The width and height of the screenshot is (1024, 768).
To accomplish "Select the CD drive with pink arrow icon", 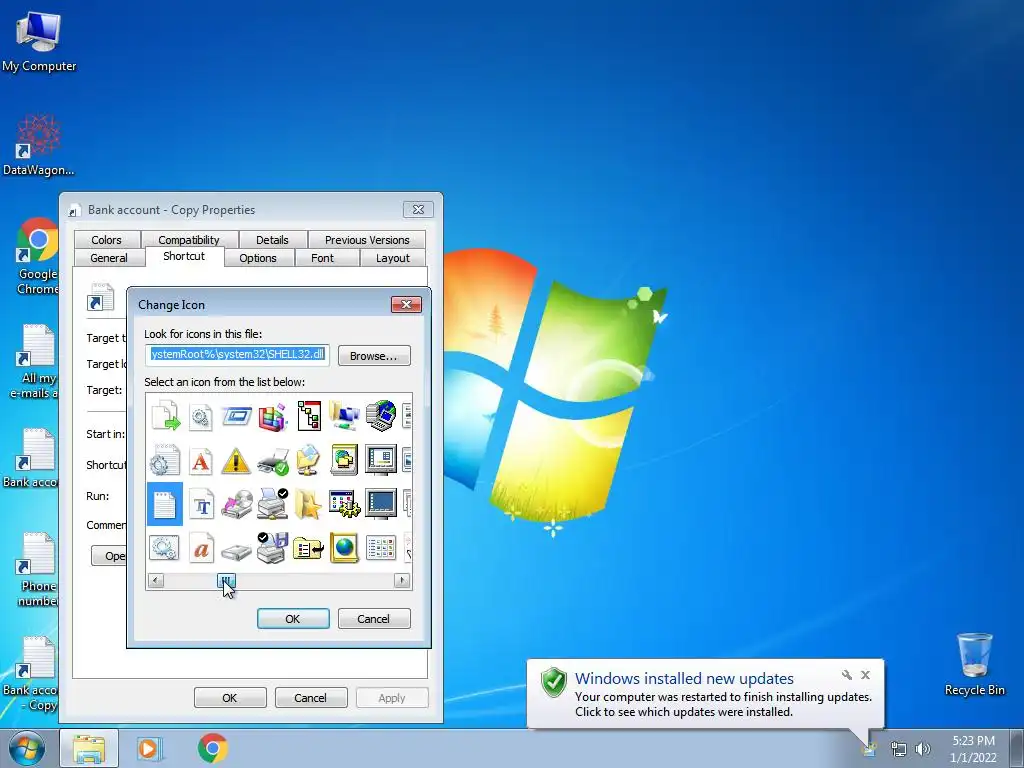I will (x=236, y=504).
